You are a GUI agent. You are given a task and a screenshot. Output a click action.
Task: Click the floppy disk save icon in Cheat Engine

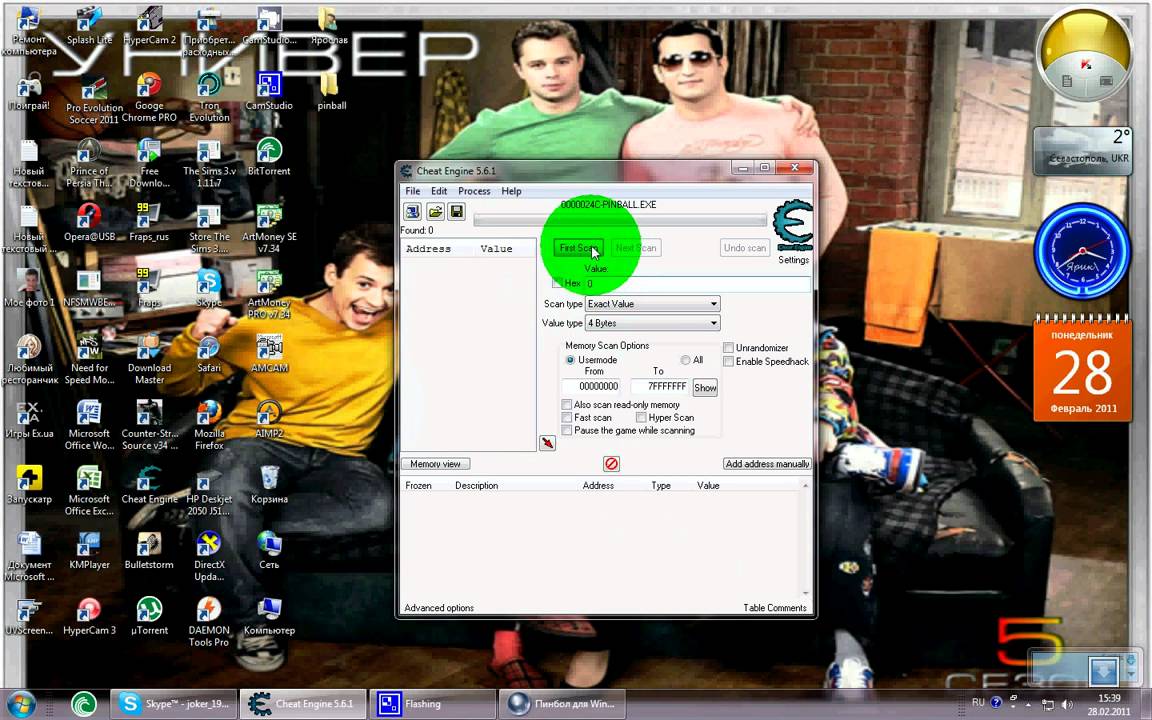click(x=456, y=212)
